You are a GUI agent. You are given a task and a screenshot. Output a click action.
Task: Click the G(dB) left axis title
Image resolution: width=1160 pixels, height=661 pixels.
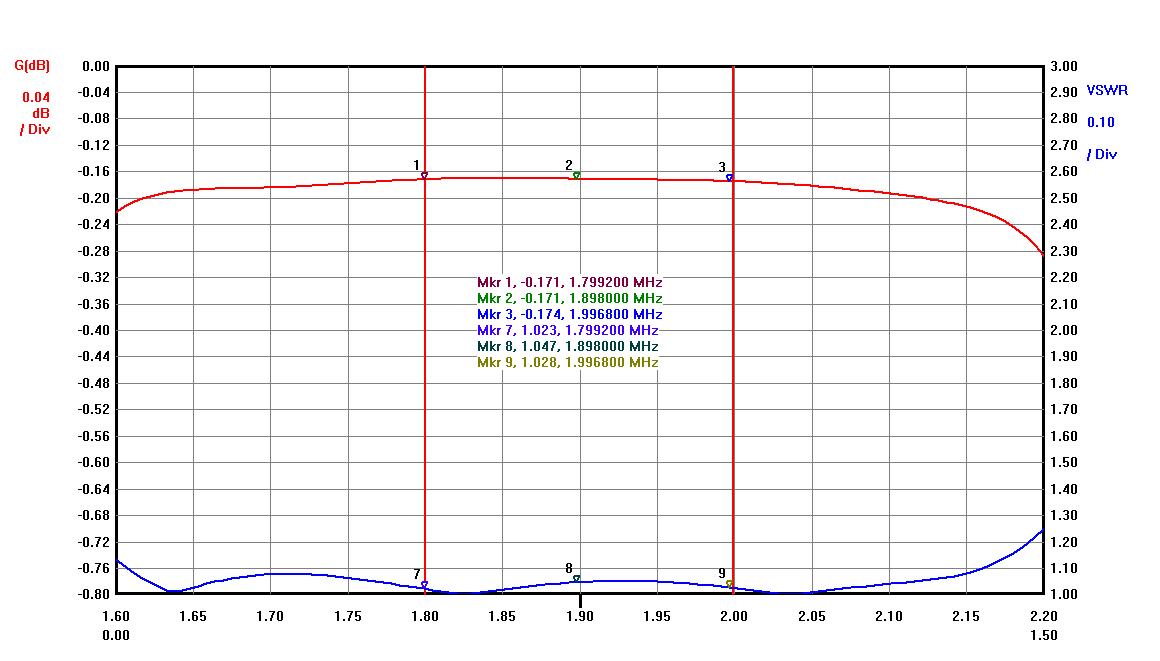(x=31, y=66)
